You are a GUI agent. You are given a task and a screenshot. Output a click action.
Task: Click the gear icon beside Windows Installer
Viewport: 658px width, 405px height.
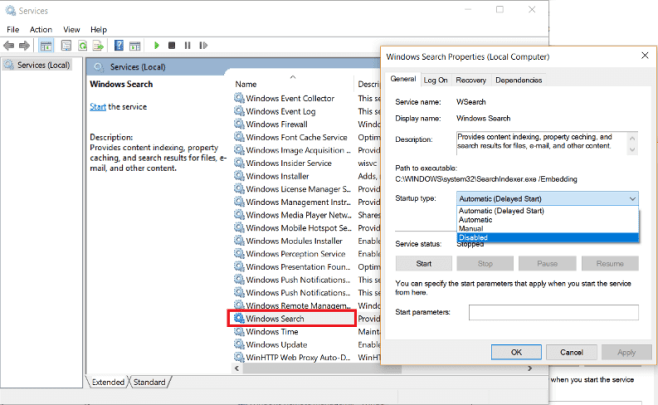239,176
